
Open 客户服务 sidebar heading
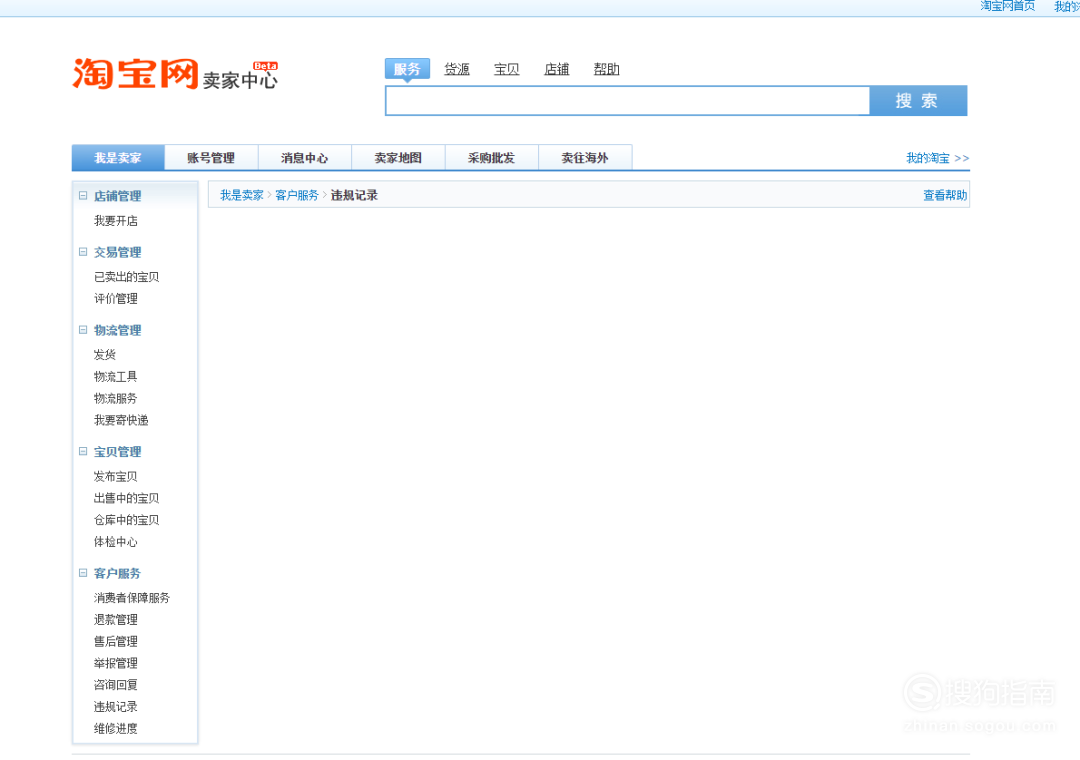point(117,573)
